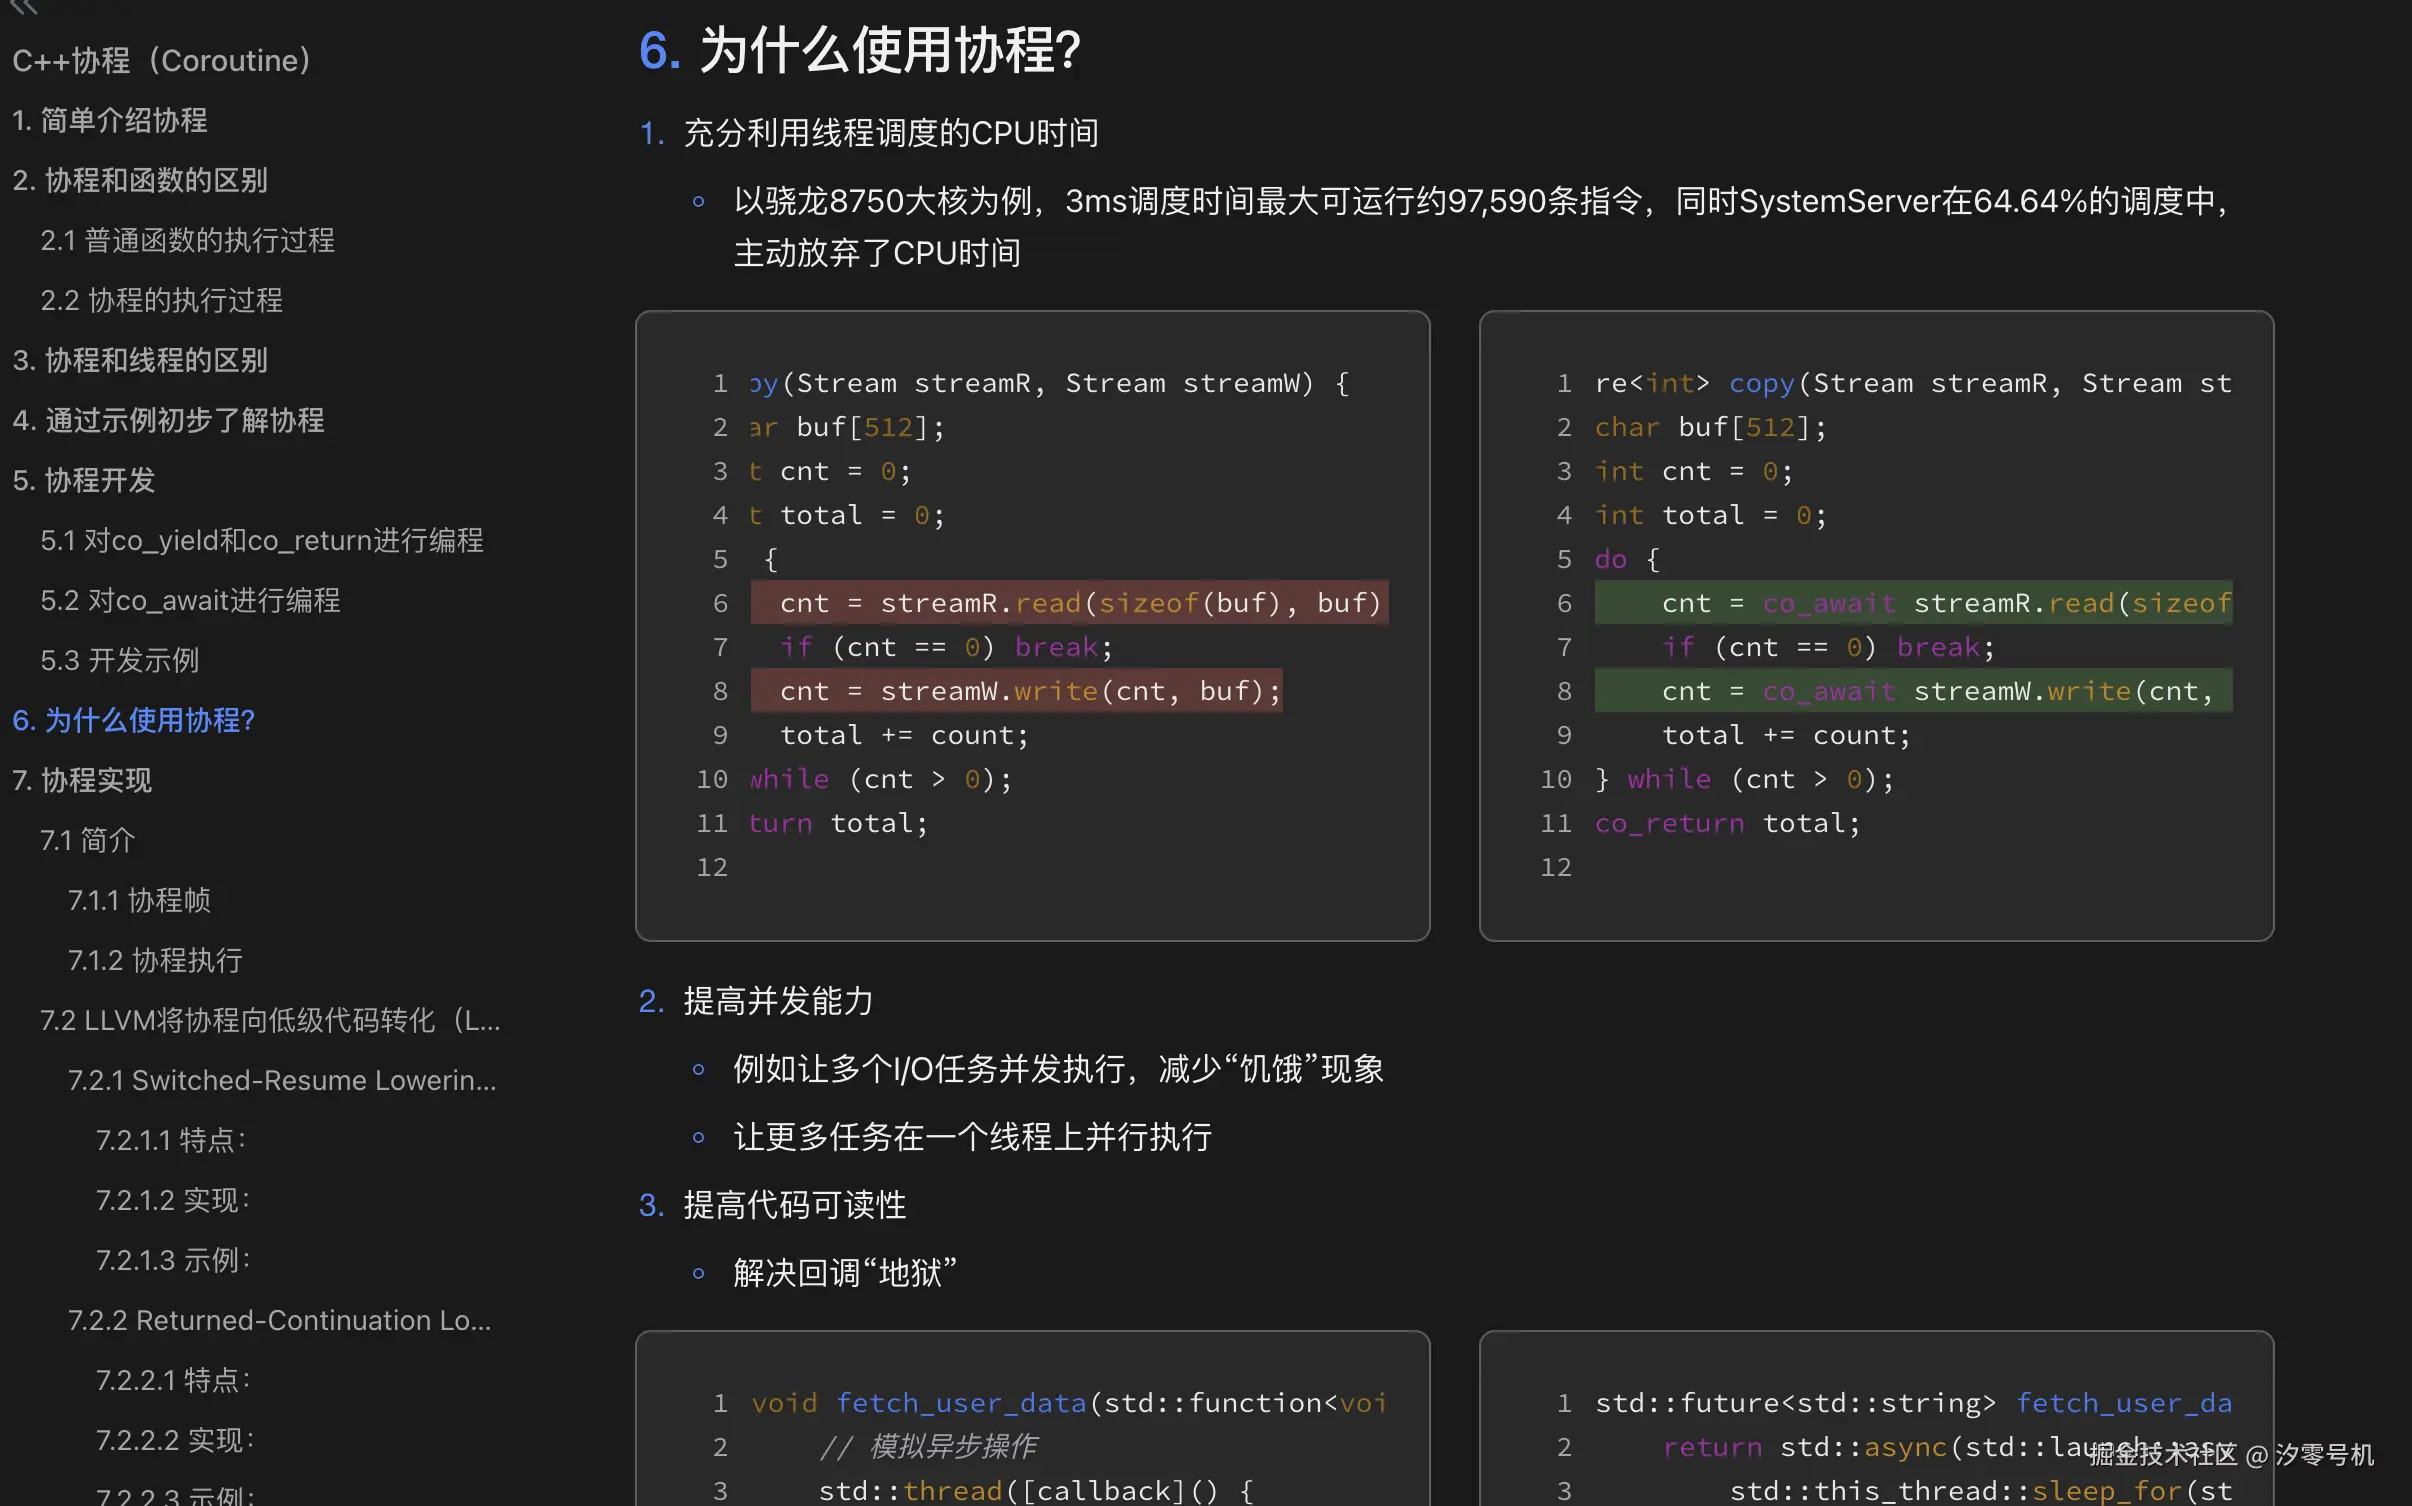The height and width of the screenshot is (1506, 2412).
Task: Jump to 7.2.2.1 特点
Action: click(x=173, y=1380)
